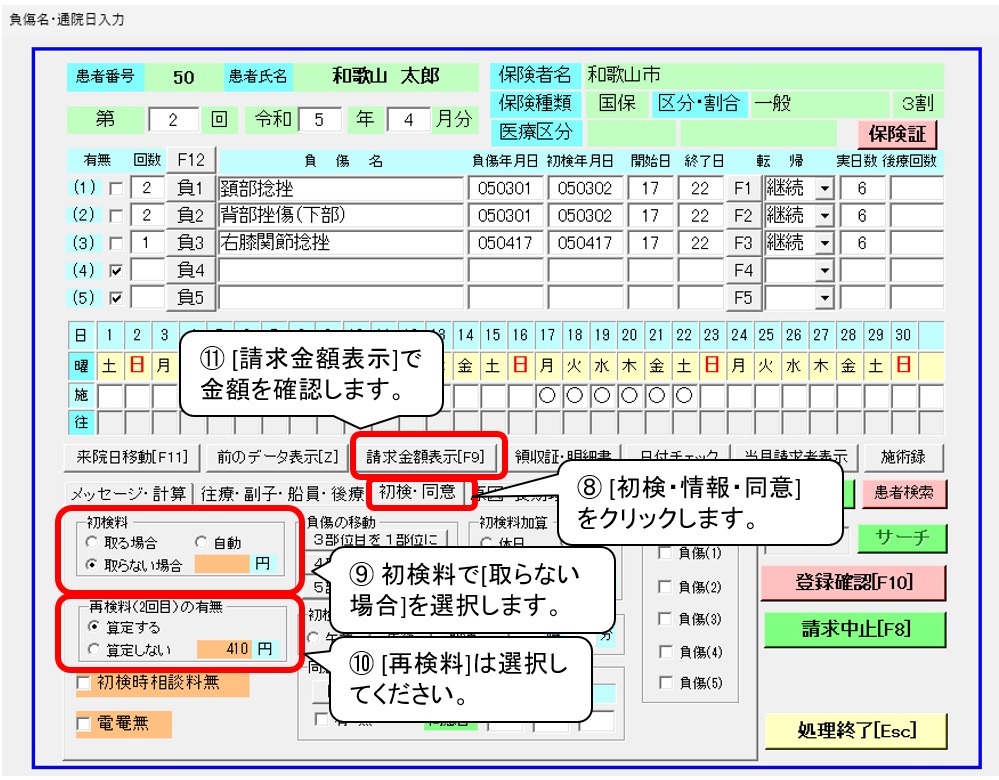Click the 保険証 button
Viewport: 999px width, 780px height.
click(896, 133)
